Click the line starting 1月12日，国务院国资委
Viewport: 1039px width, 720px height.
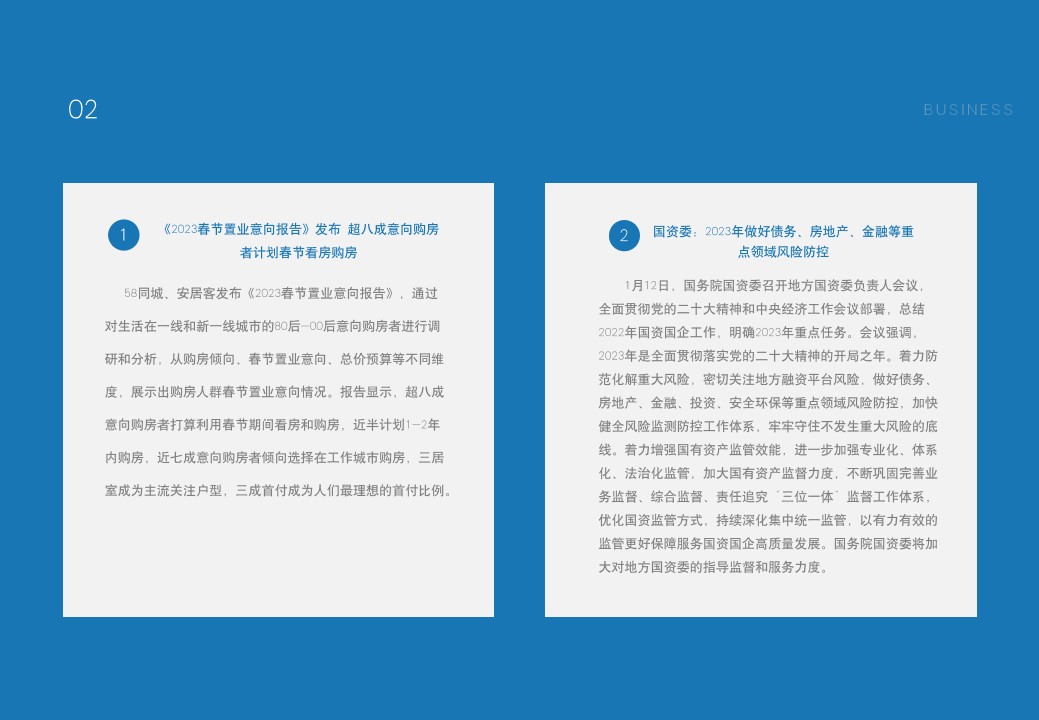tap(780, 285)
